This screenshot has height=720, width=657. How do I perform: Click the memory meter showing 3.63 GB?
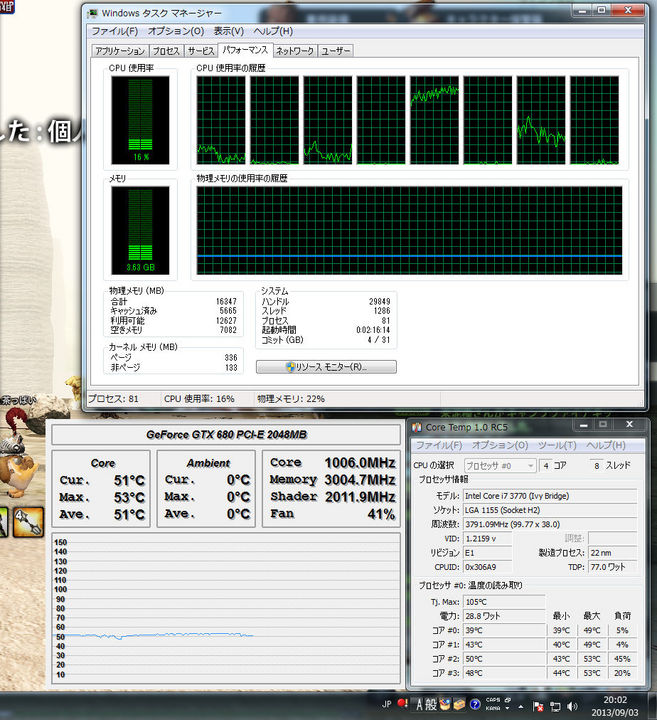(x=140, y=230)
